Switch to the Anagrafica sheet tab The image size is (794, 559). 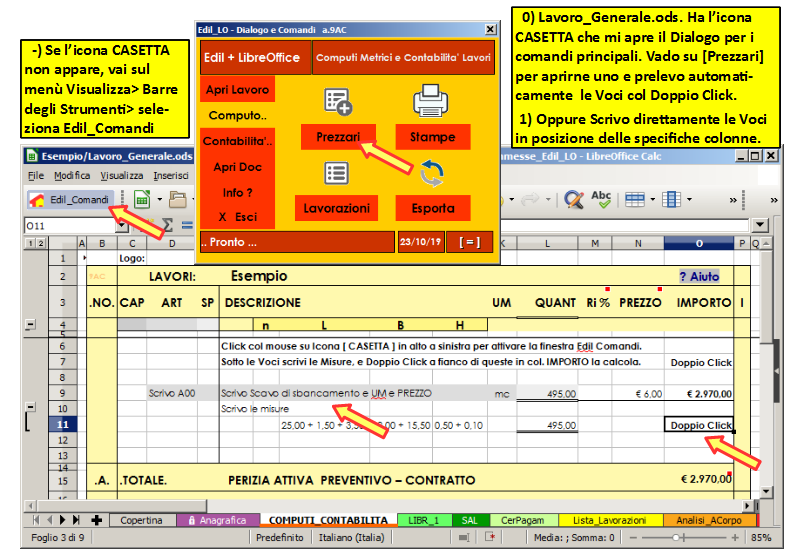(218, 520)
